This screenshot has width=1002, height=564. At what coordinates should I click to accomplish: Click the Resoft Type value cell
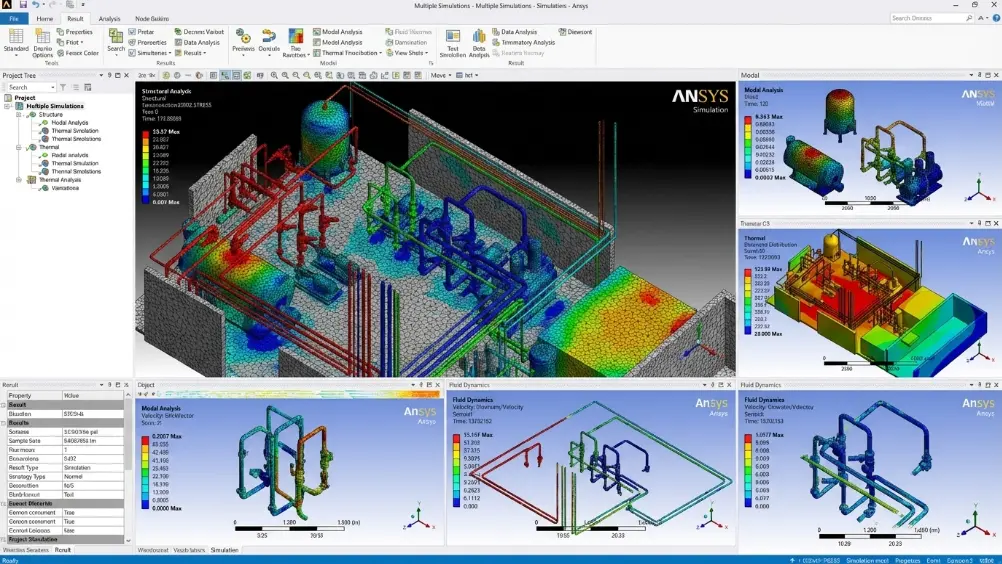93,468
